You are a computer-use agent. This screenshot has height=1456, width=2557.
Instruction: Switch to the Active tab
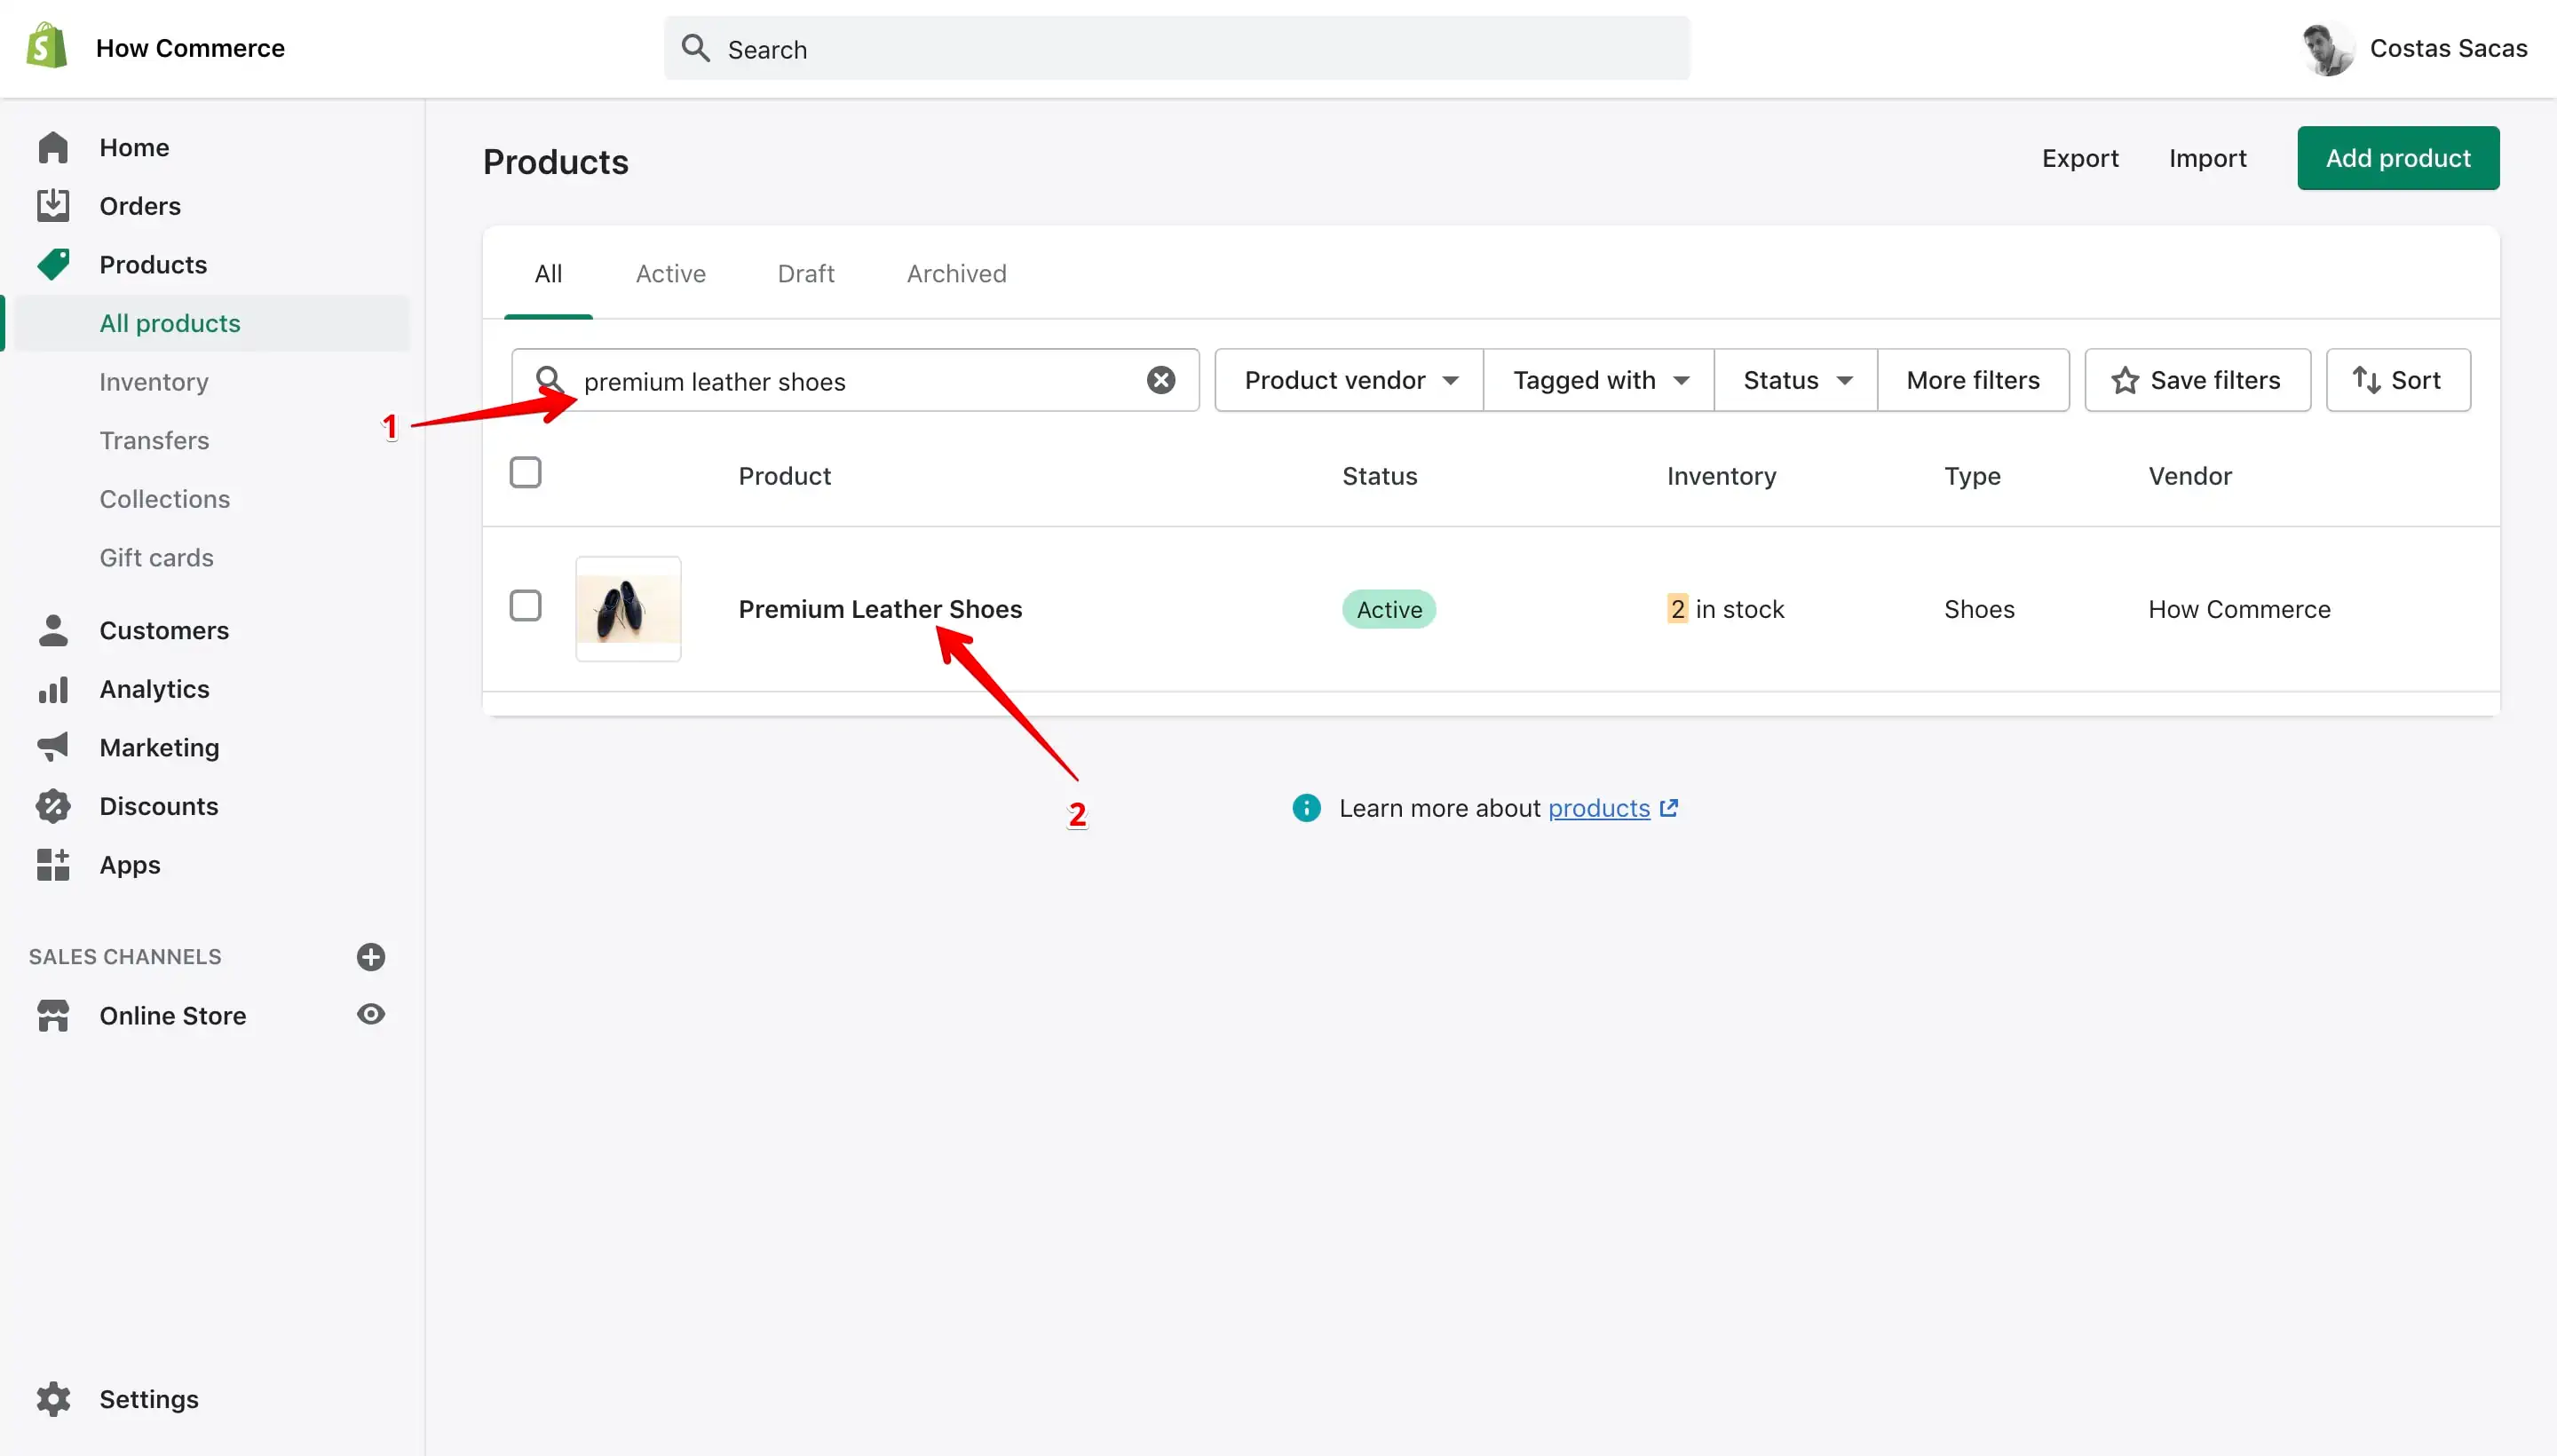pyautogui.click(x=670, y=274)
